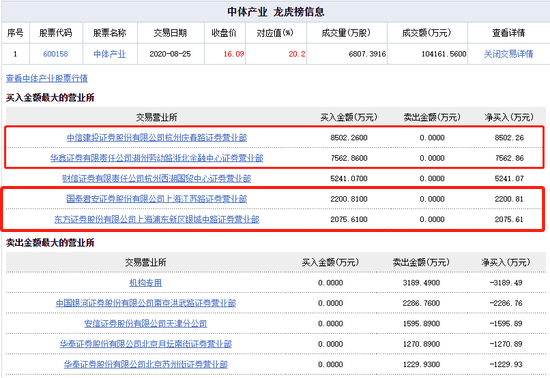Open 财信证券杭州西湖国贸中心营业部 link
Image resolution: width=550 pixels, height=378 pixels.
point(157,178)
